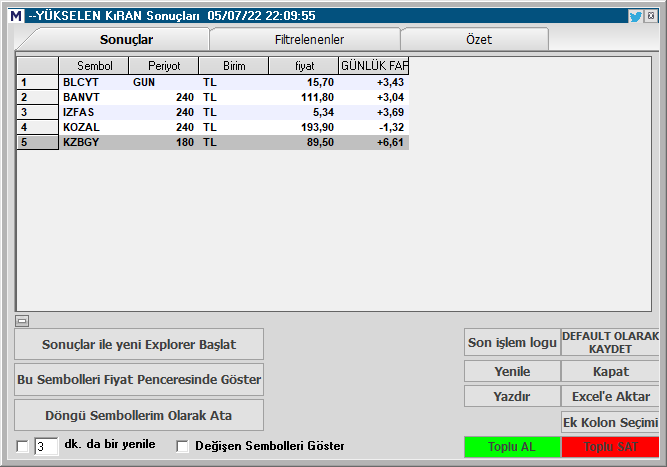Tick the 'Değişen Sembolleri Göster' checkbox

[182, 446]
